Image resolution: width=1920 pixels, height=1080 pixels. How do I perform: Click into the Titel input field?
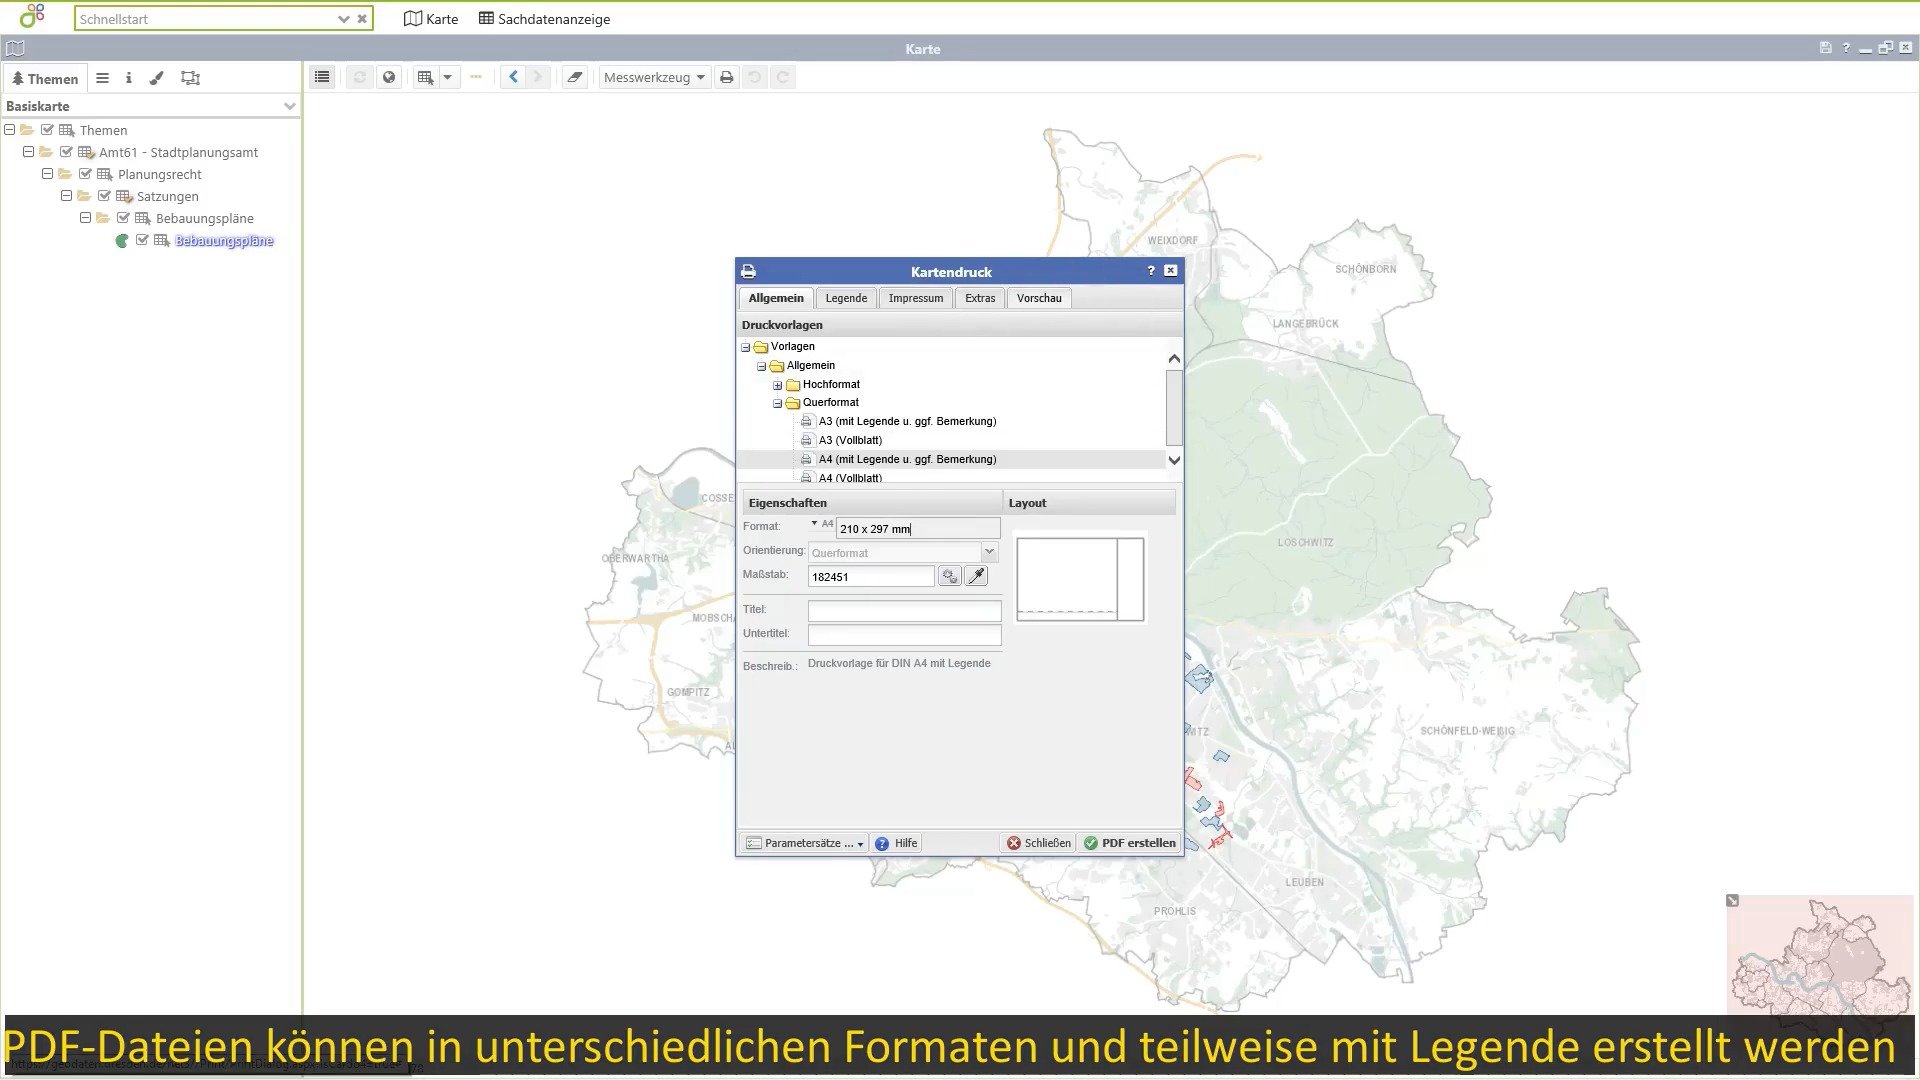pos(904,610)
